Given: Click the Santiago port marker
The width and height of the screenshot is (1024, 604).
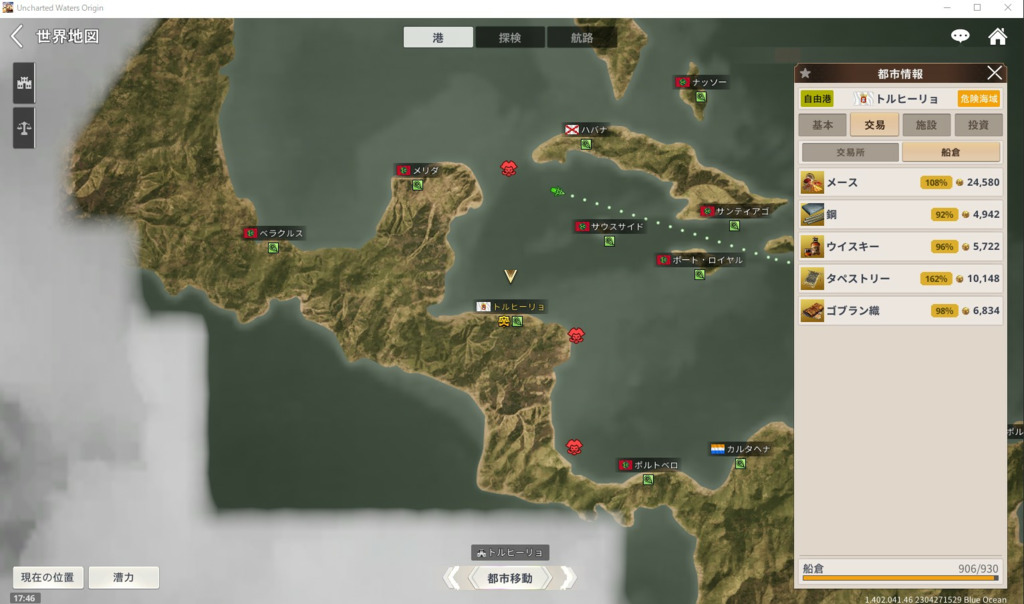Looking at the screenshot, I should tap(734, 226).
